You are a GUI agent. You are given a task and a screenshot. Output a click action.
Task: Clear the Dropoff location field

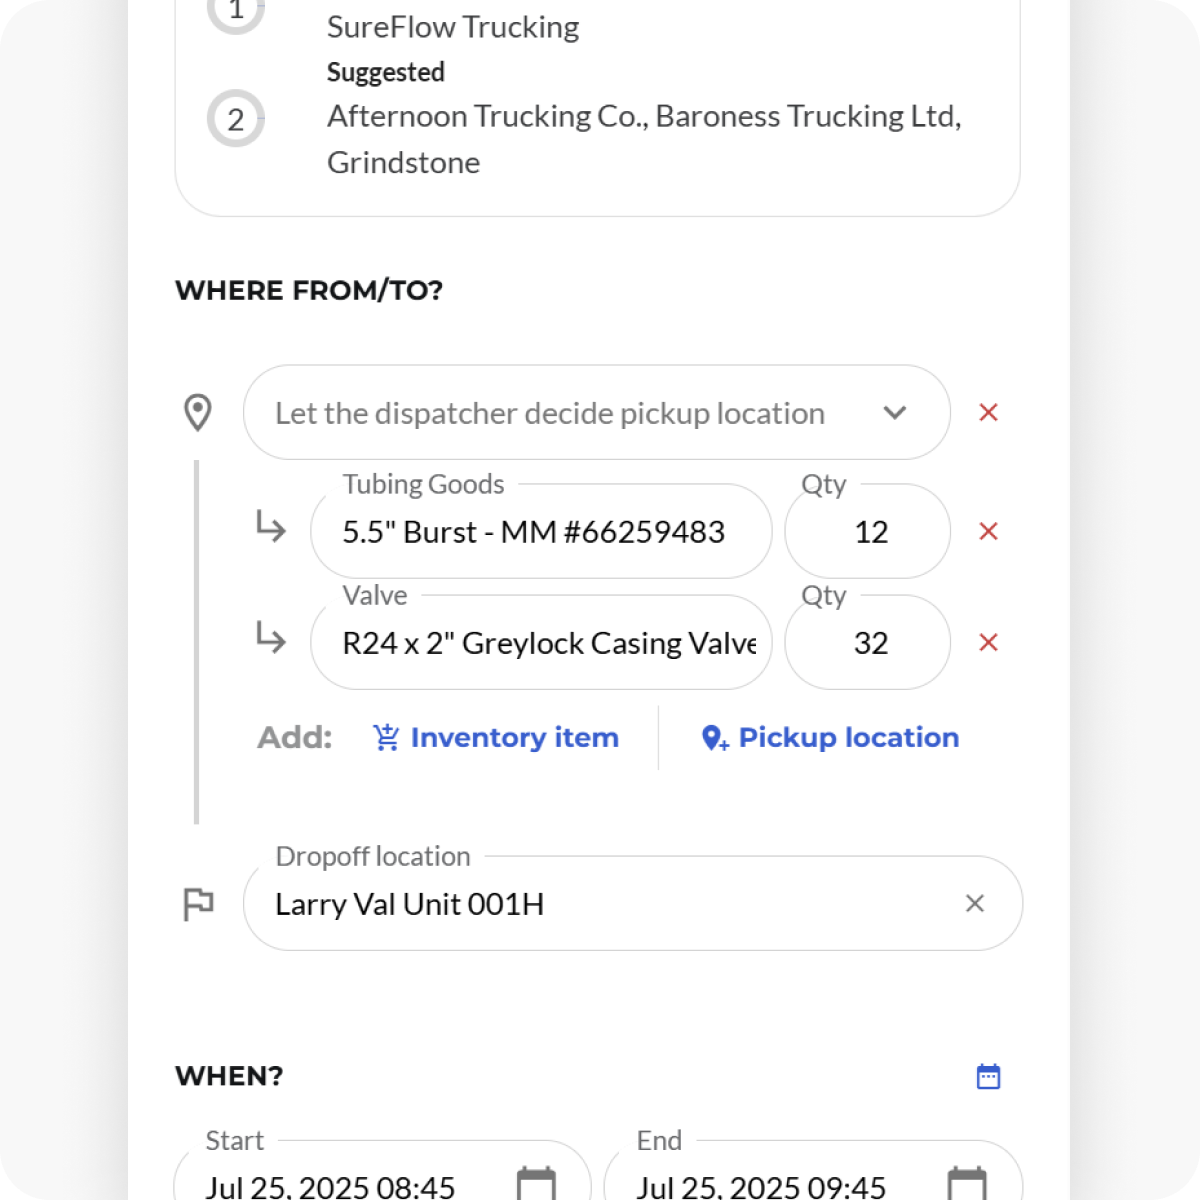pos(975,903)
